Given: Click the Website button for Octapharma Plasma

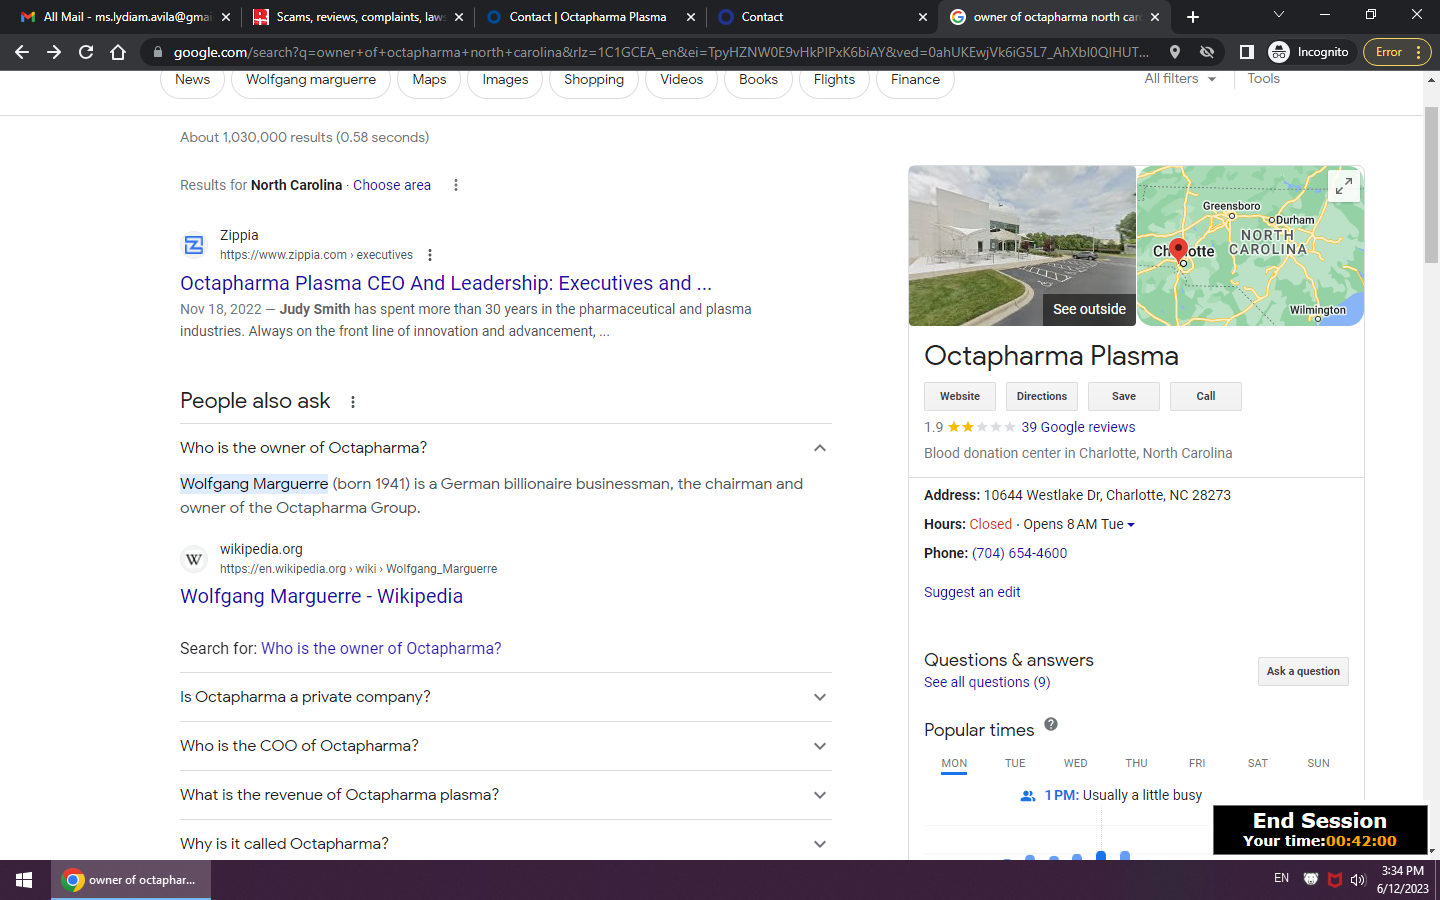Looking at the screenshot, I should pos(960,396).
